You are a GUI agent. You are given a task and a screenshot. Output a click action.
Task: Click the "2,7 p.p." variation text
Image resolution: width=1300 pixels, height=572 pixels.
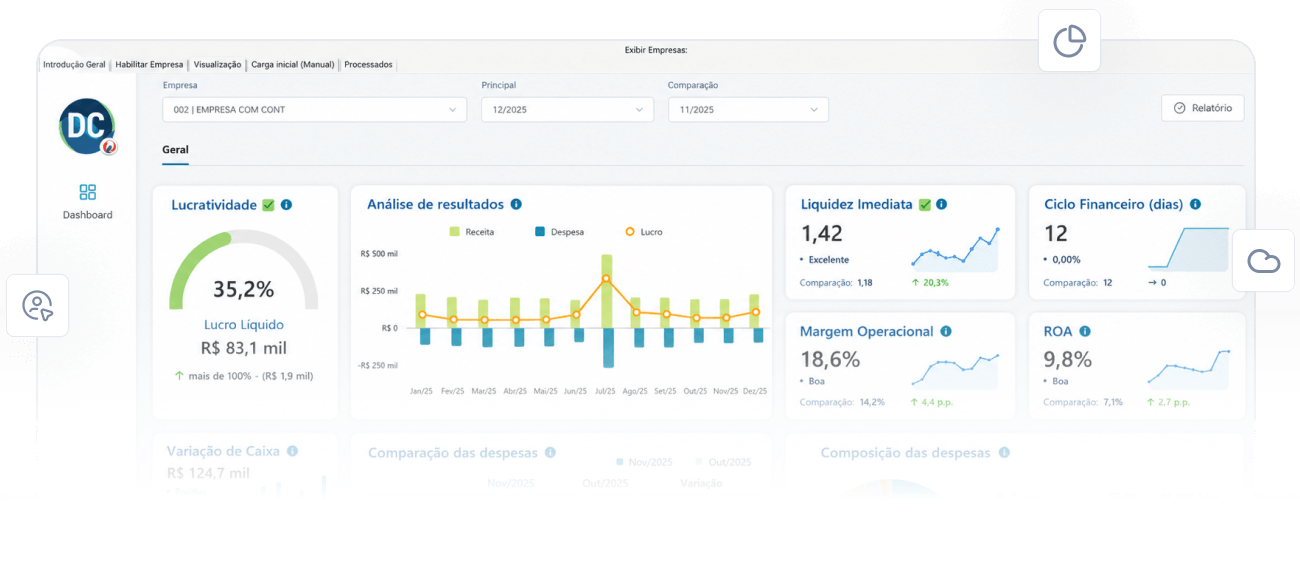[1173, 402]
